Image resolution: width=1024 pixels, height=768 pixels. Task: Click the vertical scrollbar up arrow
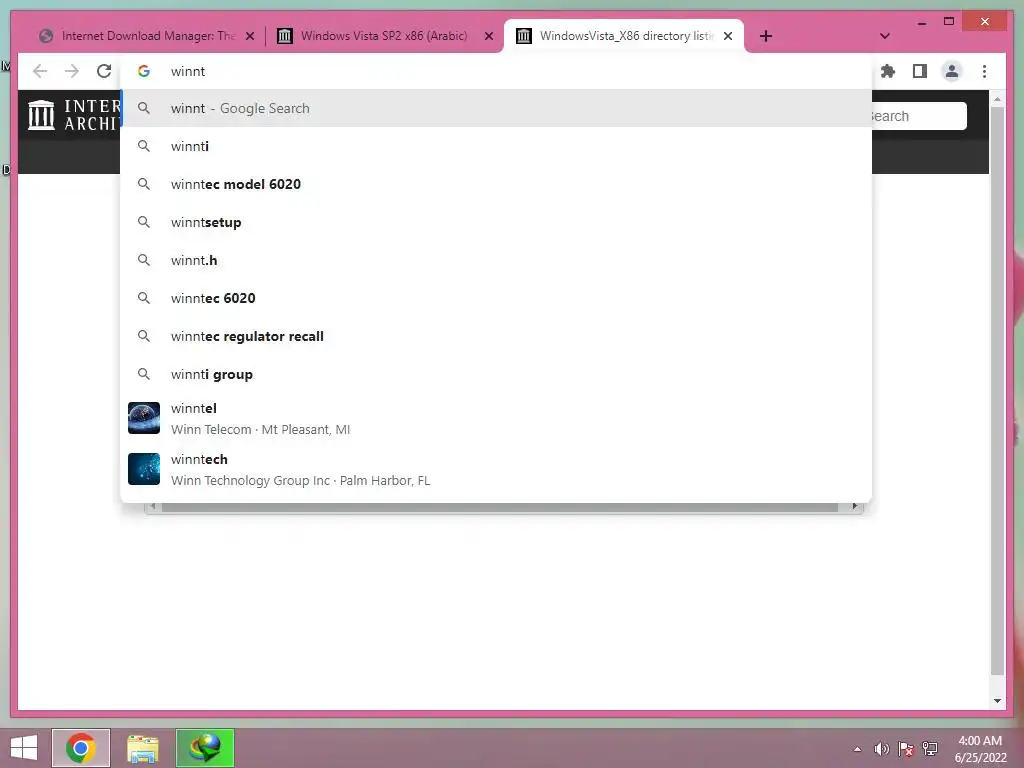pos(997,99)
